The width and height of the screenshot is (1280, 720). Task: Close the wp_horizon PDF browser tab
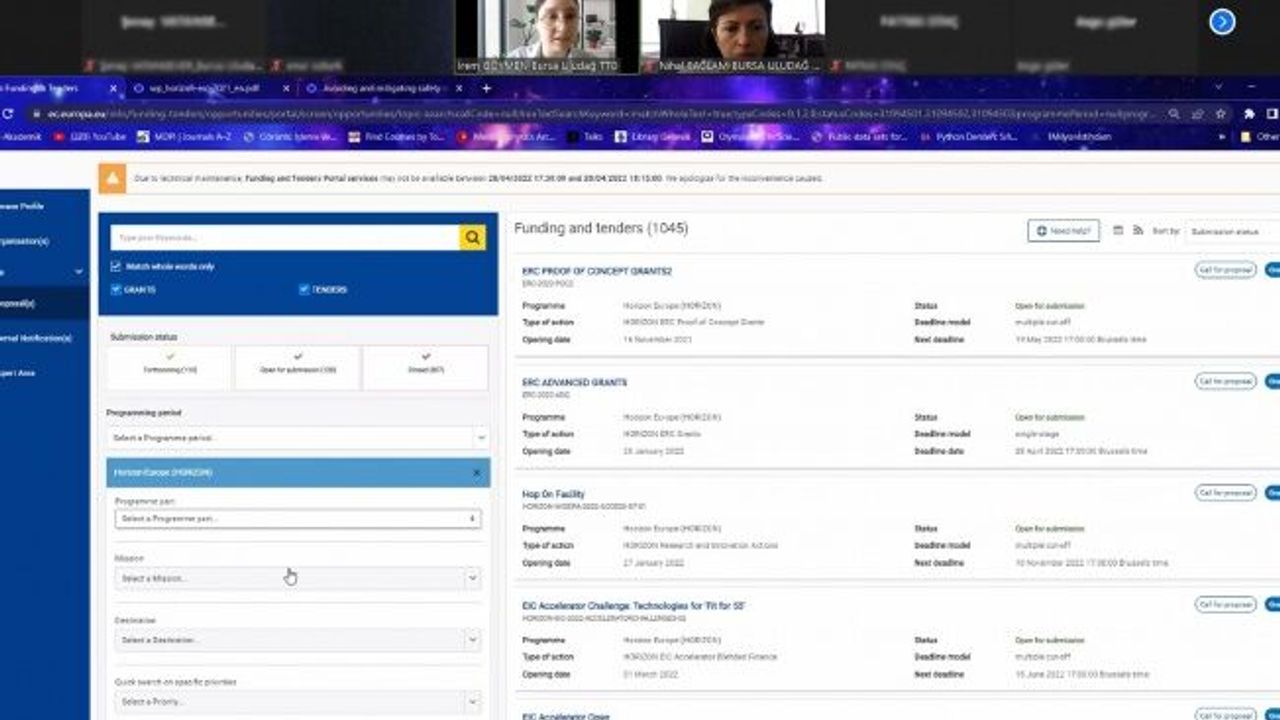284,88
